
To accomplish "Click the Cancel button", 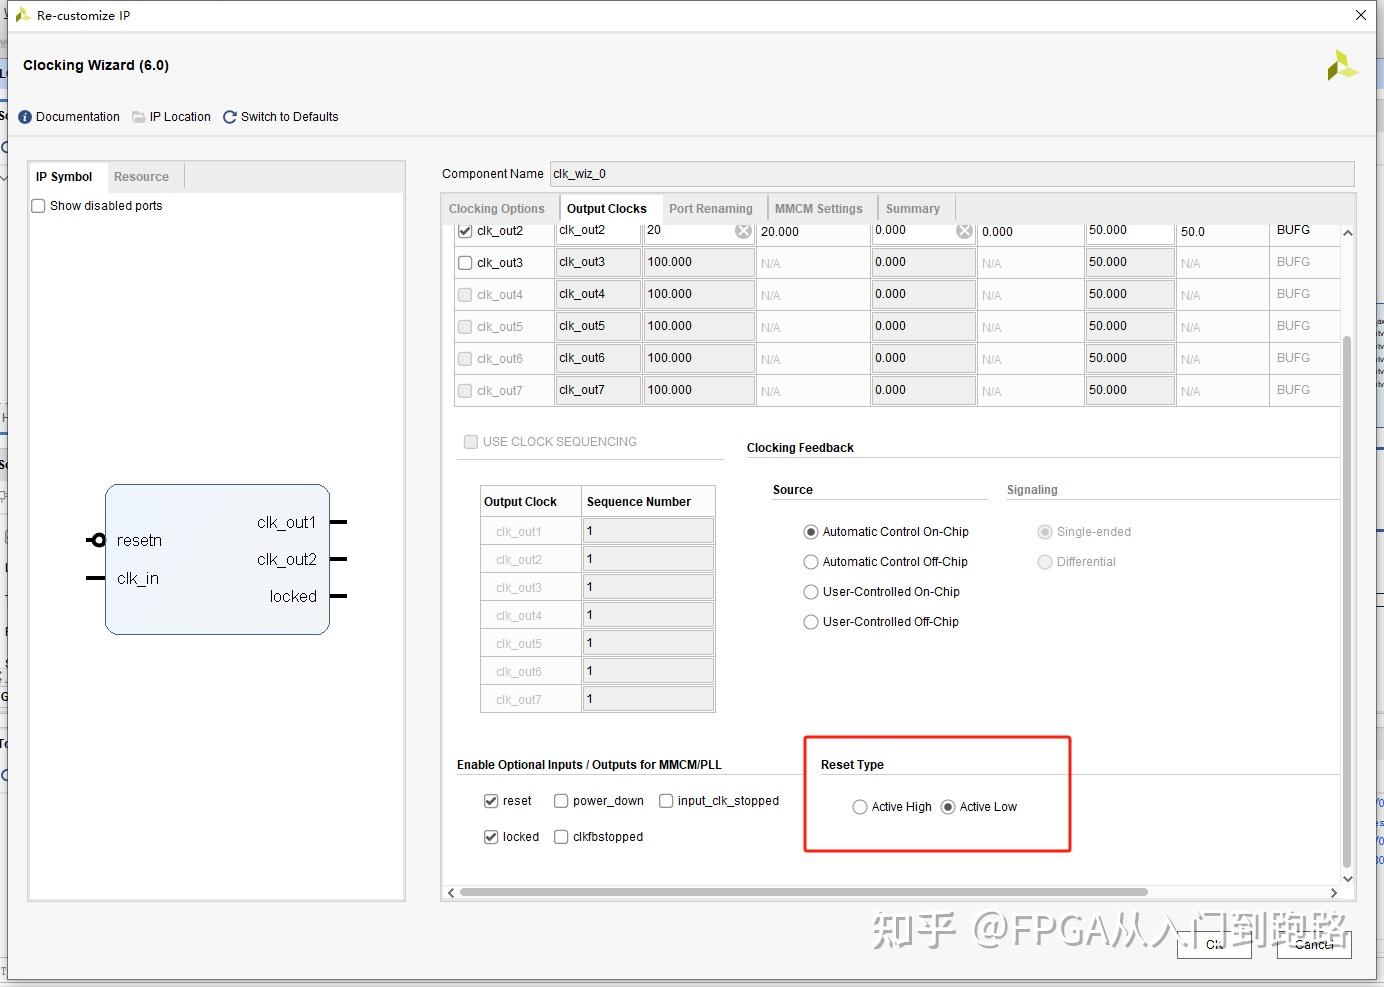I will pos(1313,944).
